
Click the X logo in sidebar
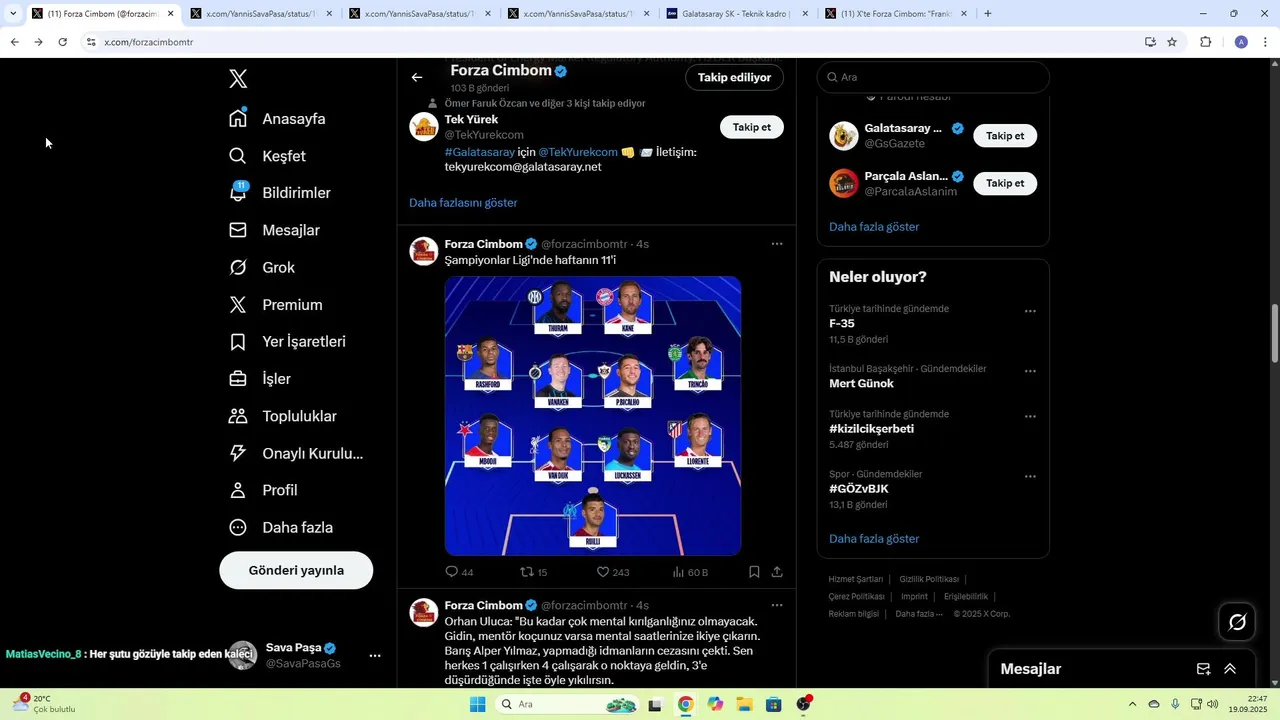(238, 79)
